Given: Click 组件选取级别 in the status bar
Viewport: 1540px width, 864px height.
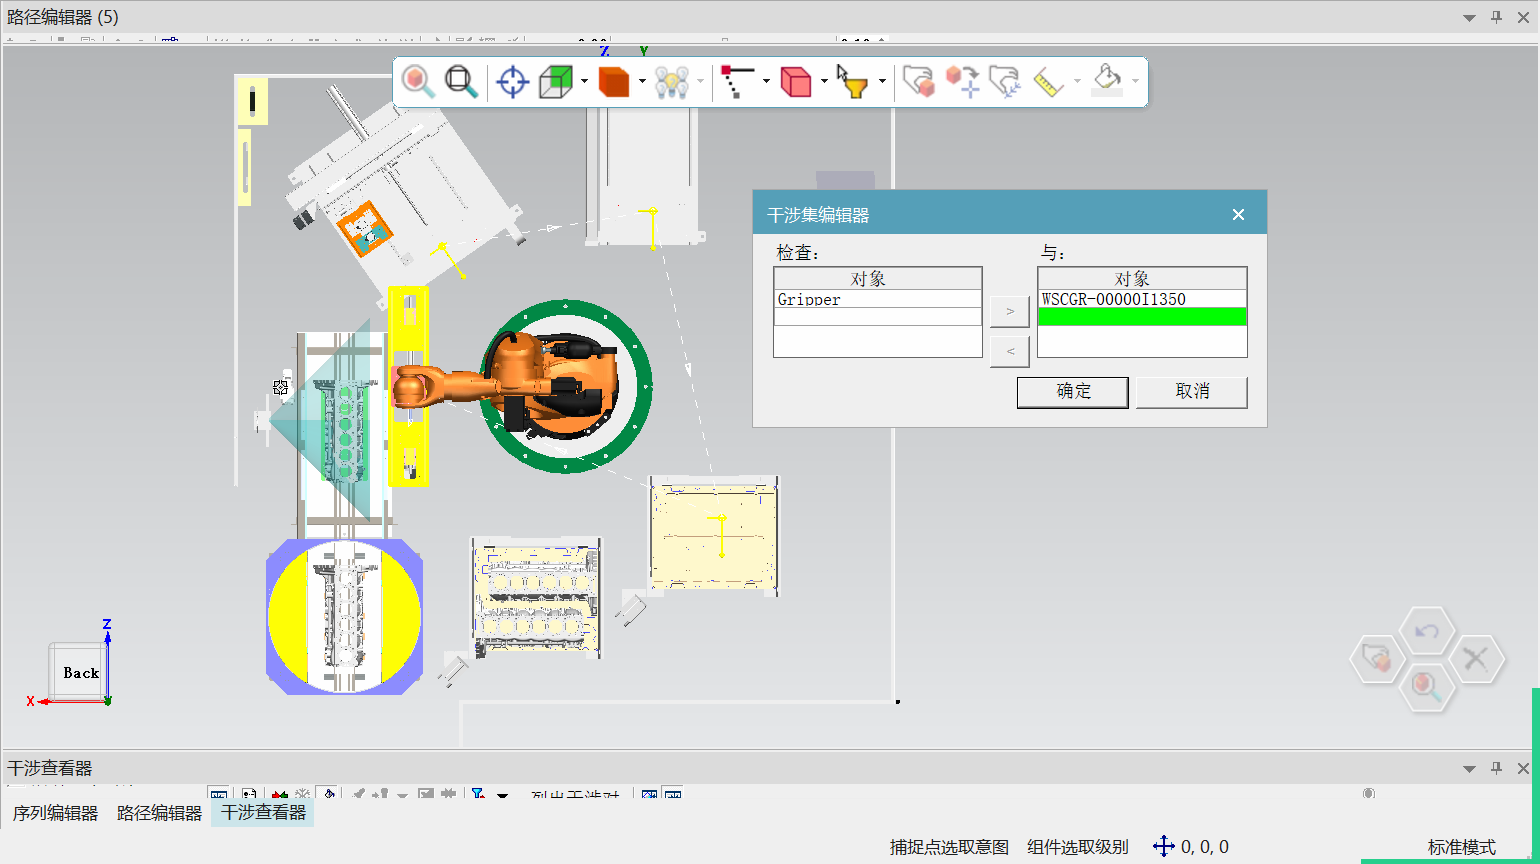Looking at the screenshot, I should [1078, 847].
